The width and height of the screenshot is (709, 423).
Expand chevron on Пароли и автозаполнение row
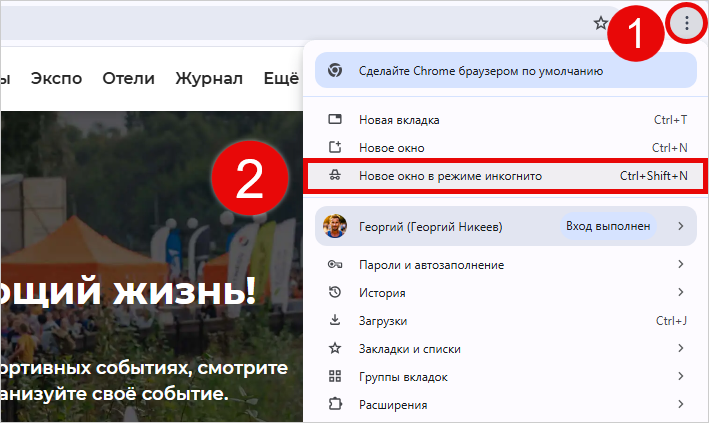click(x=681, y=264)
